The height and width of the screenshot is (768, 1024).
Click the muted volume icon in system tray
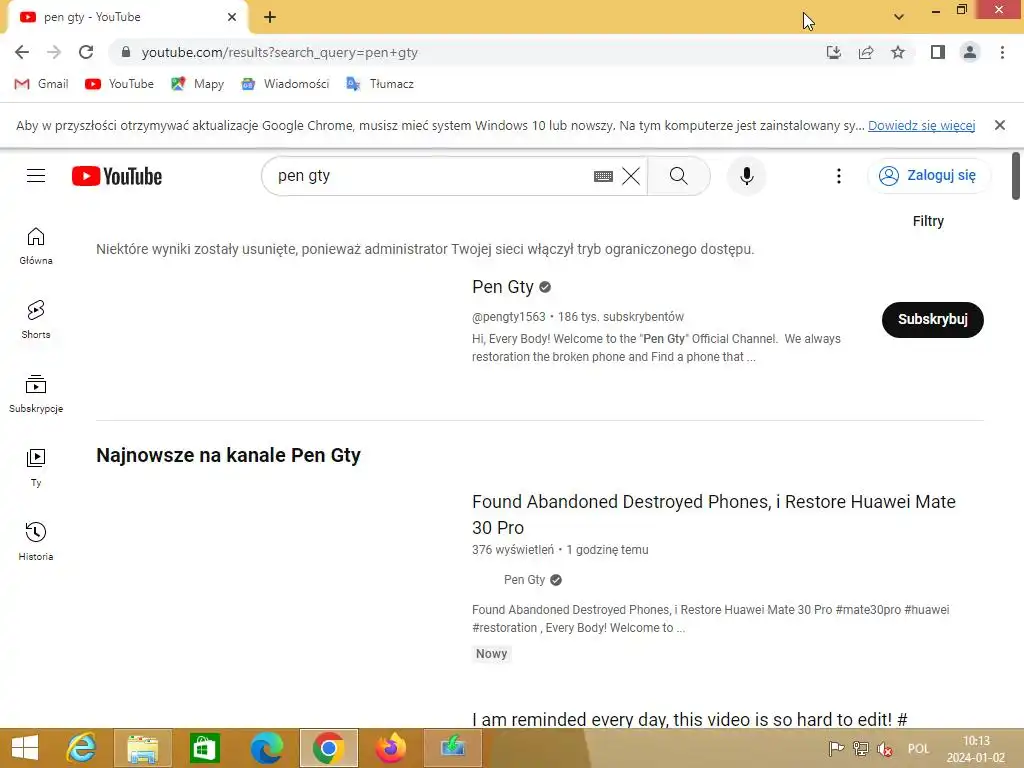tap(884, 749)
